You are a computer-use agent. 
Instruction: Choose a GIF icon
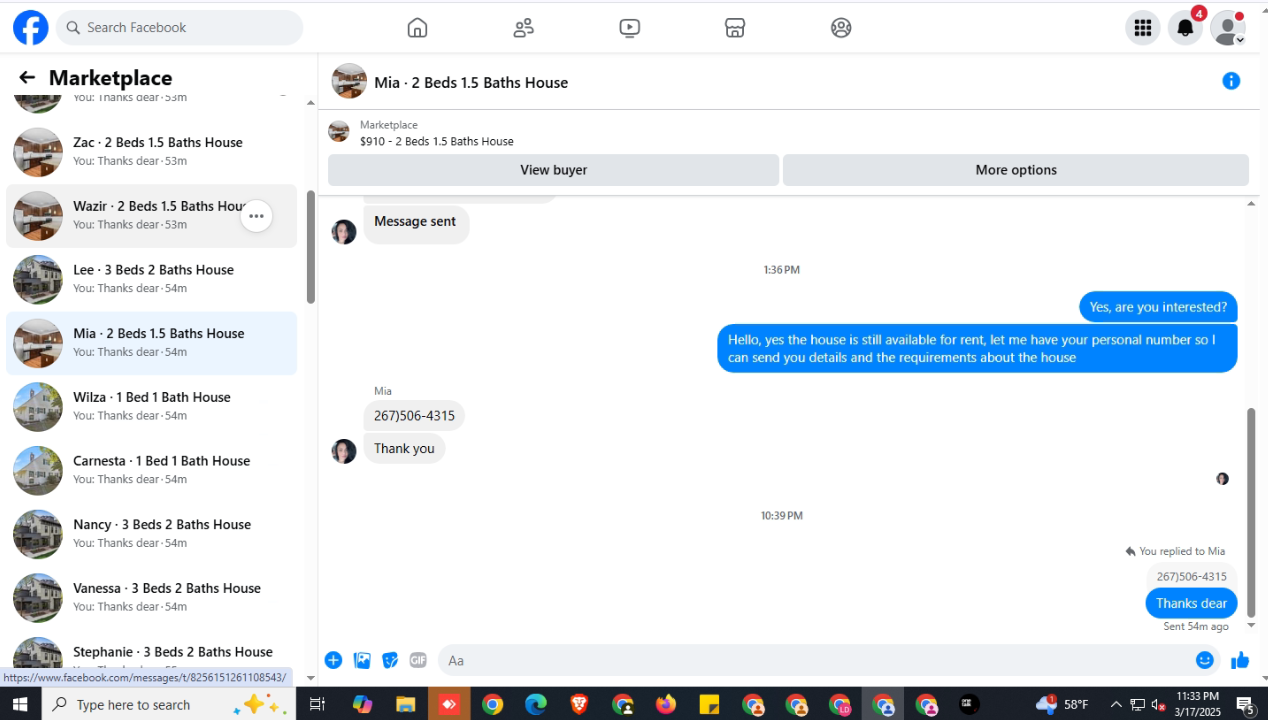[418, 660]
